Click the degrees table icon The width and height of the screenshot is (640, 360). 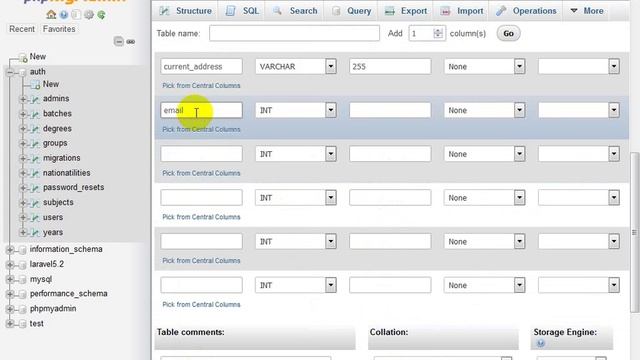36,129
